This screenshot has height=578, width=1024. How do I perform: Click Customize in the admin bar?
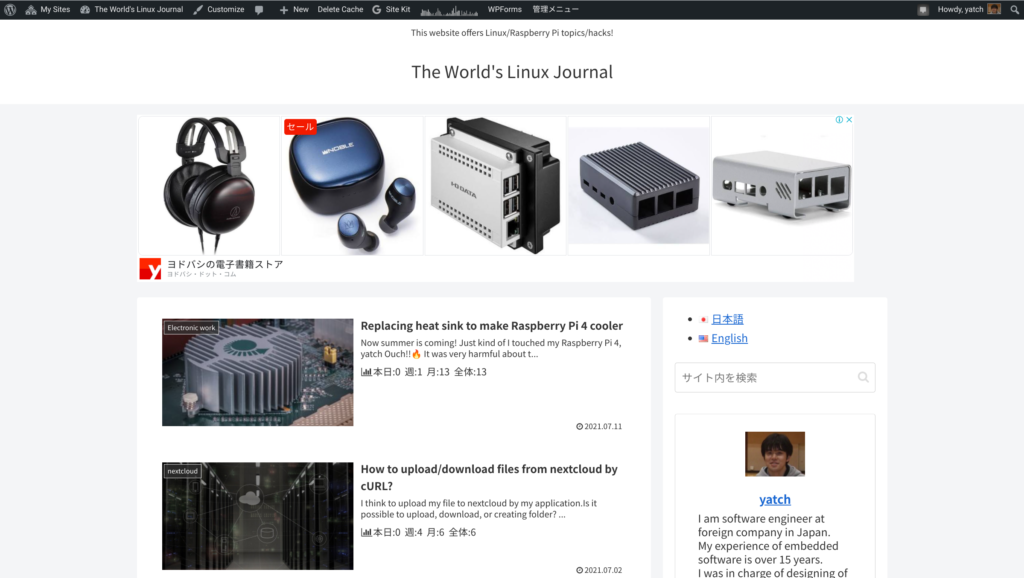[219, 9]
